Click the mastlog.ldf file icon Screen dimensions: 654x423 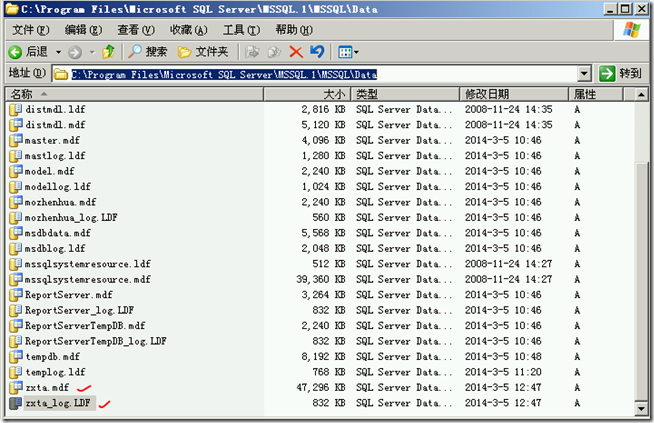[x=16, y=156]
